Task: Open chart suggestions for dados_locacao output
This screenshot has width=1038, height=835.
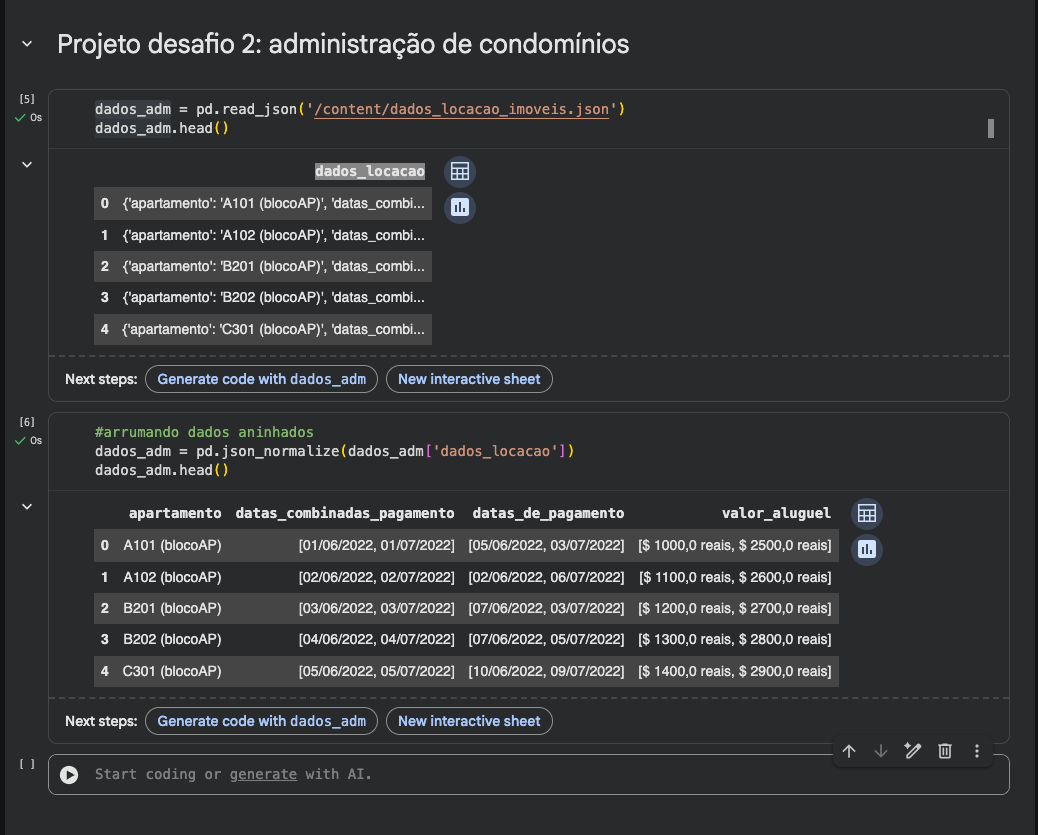Action: (459, 208)
